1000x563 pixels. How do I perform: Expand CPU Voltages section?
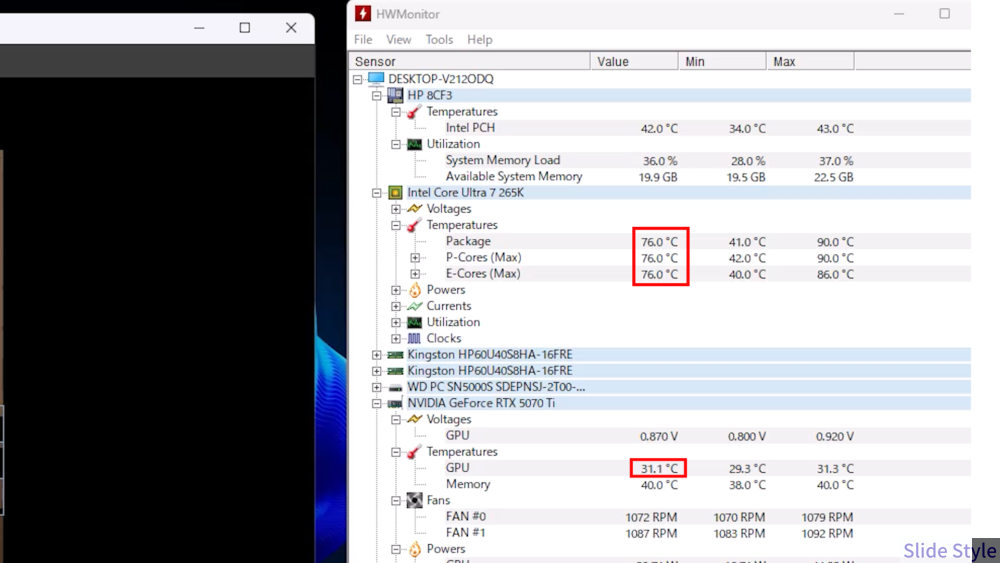coord(396,209)
